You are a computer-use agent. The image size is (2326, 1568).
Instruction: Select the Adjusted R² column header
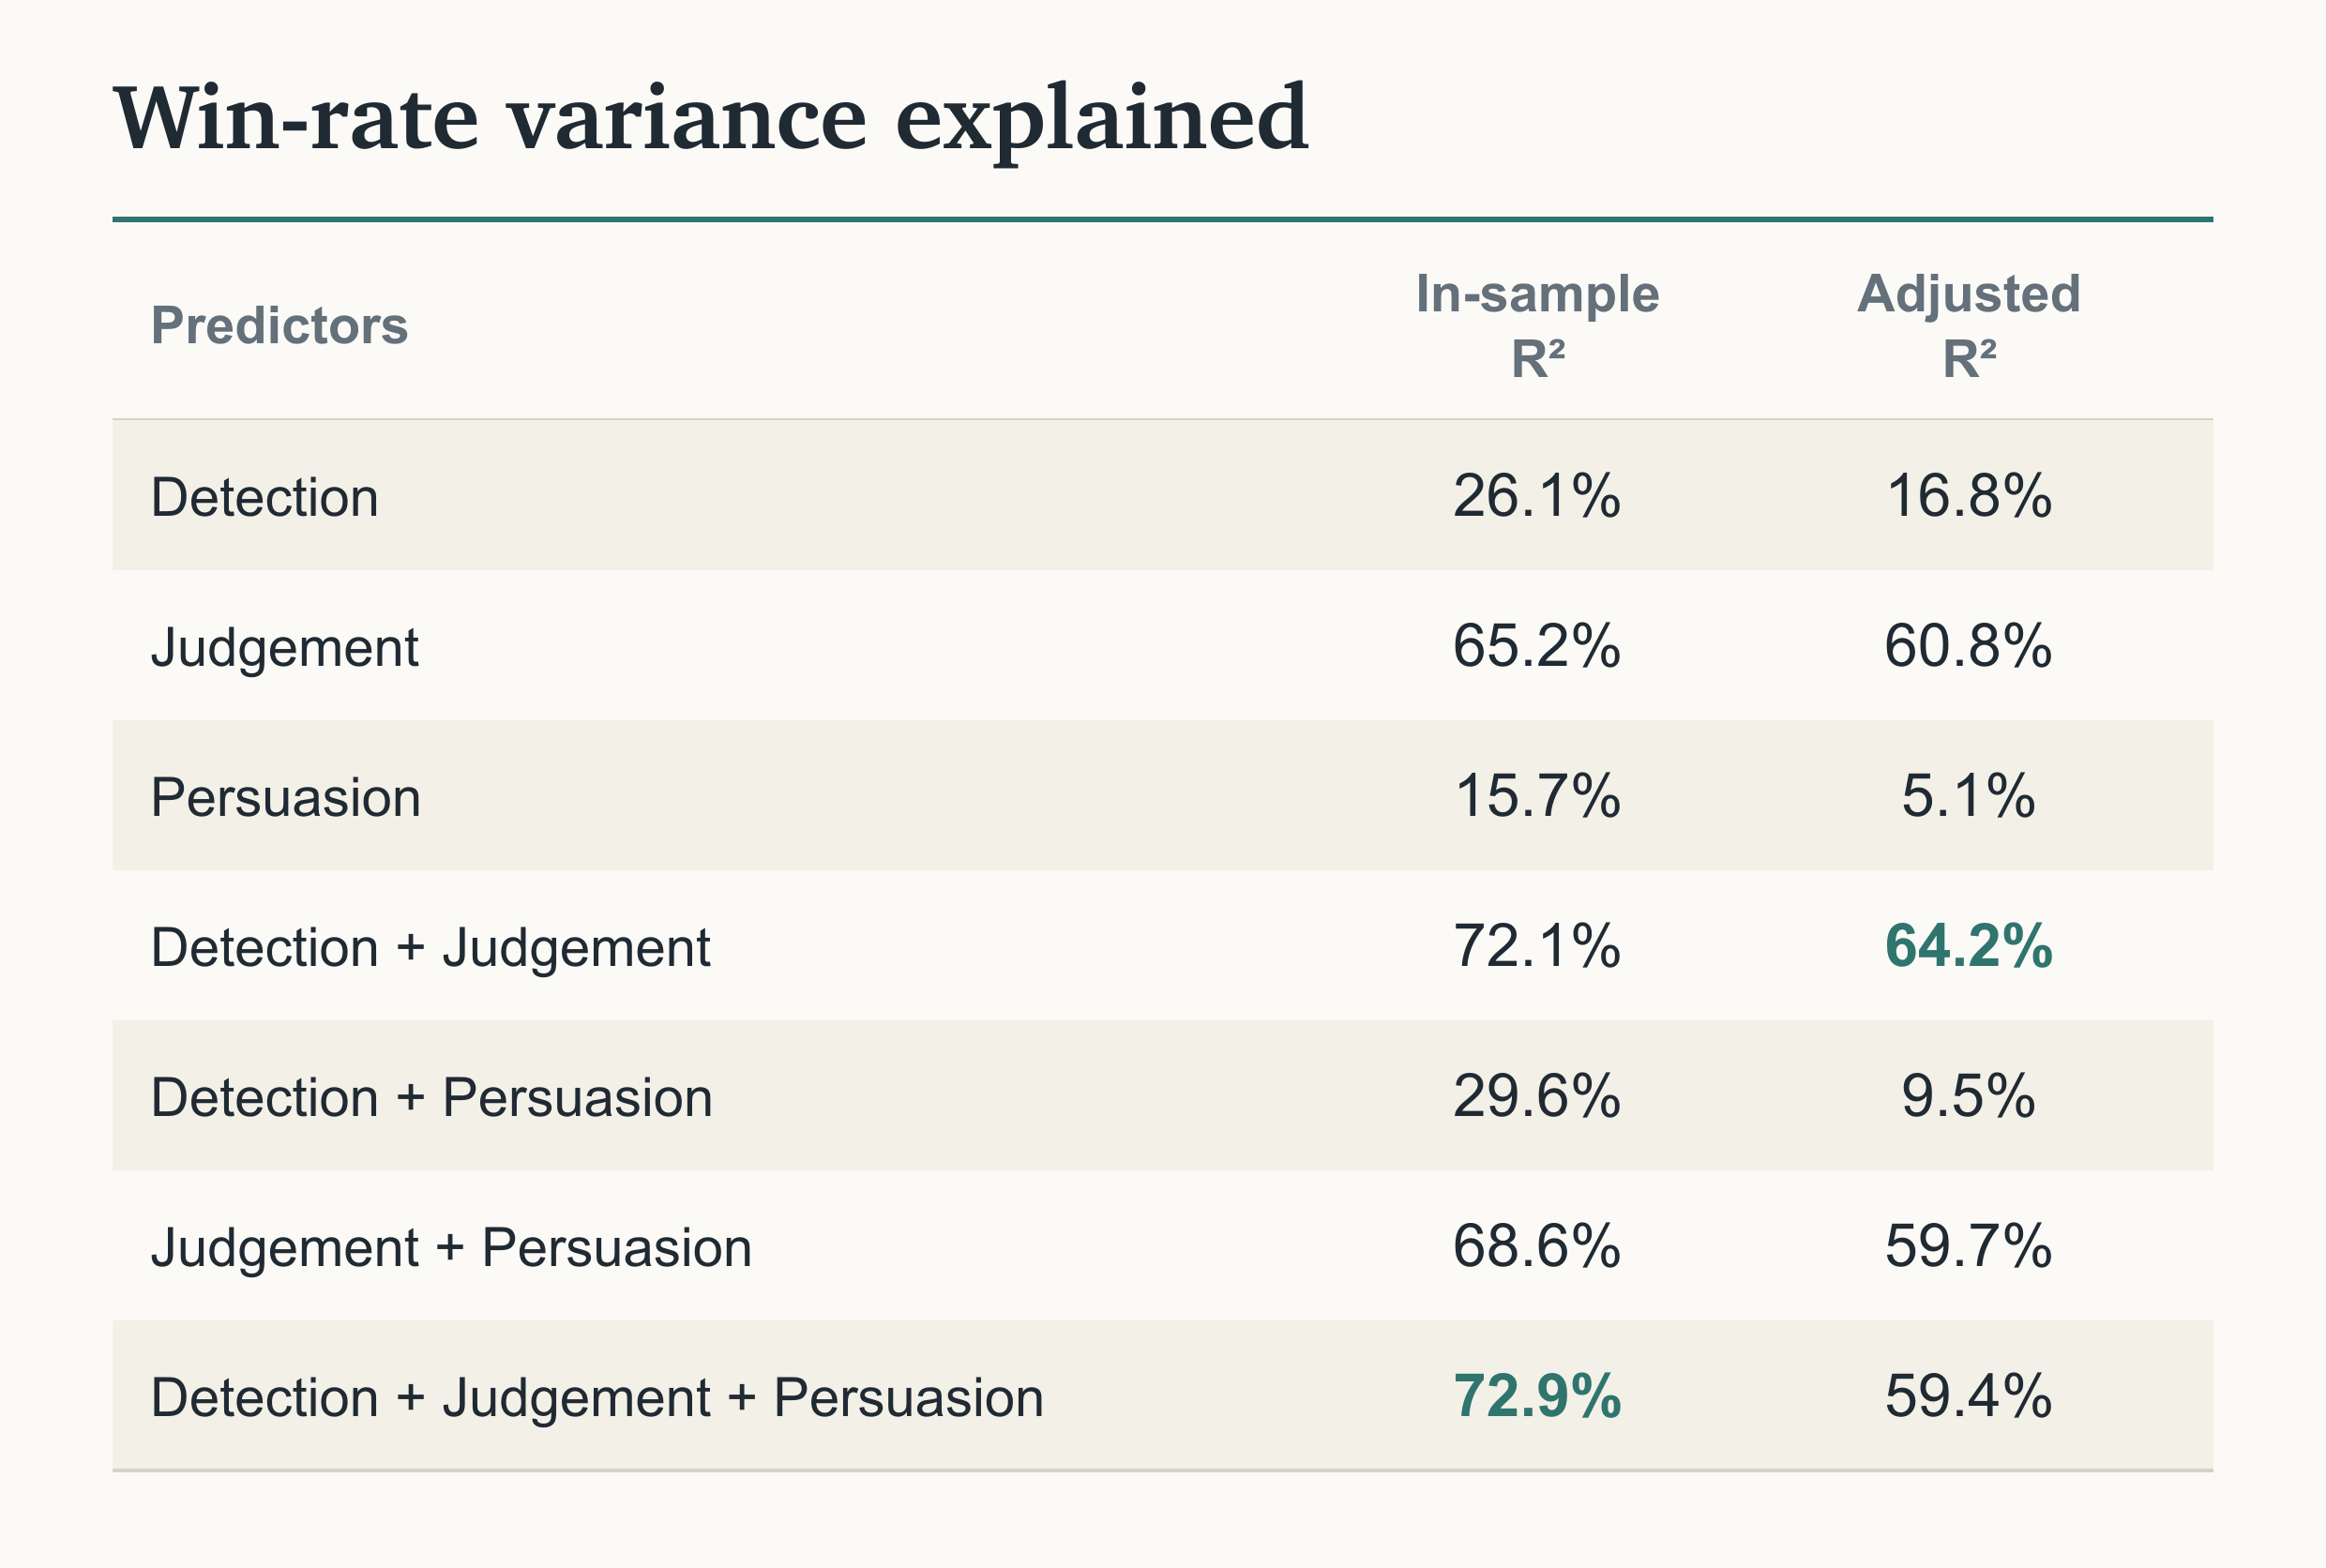click(x=1968, y=326)
